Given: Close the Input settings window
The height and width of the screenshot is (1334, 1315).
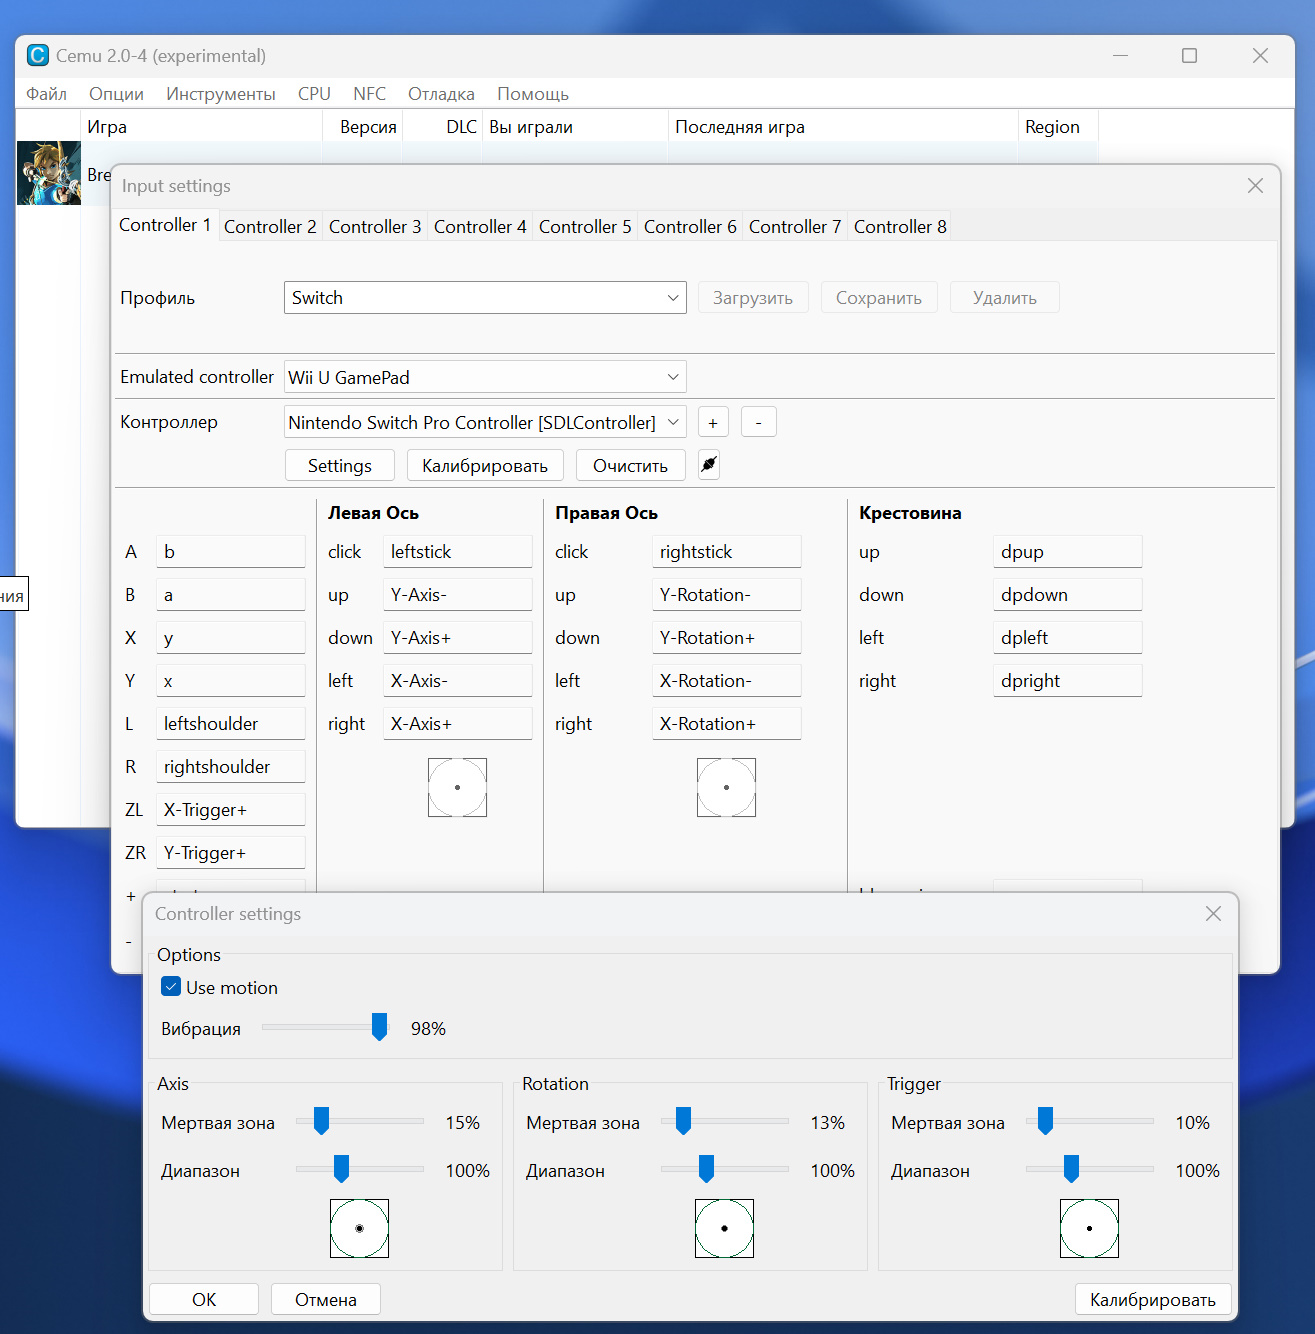Looking at the screenshot, I should 1255,186.
